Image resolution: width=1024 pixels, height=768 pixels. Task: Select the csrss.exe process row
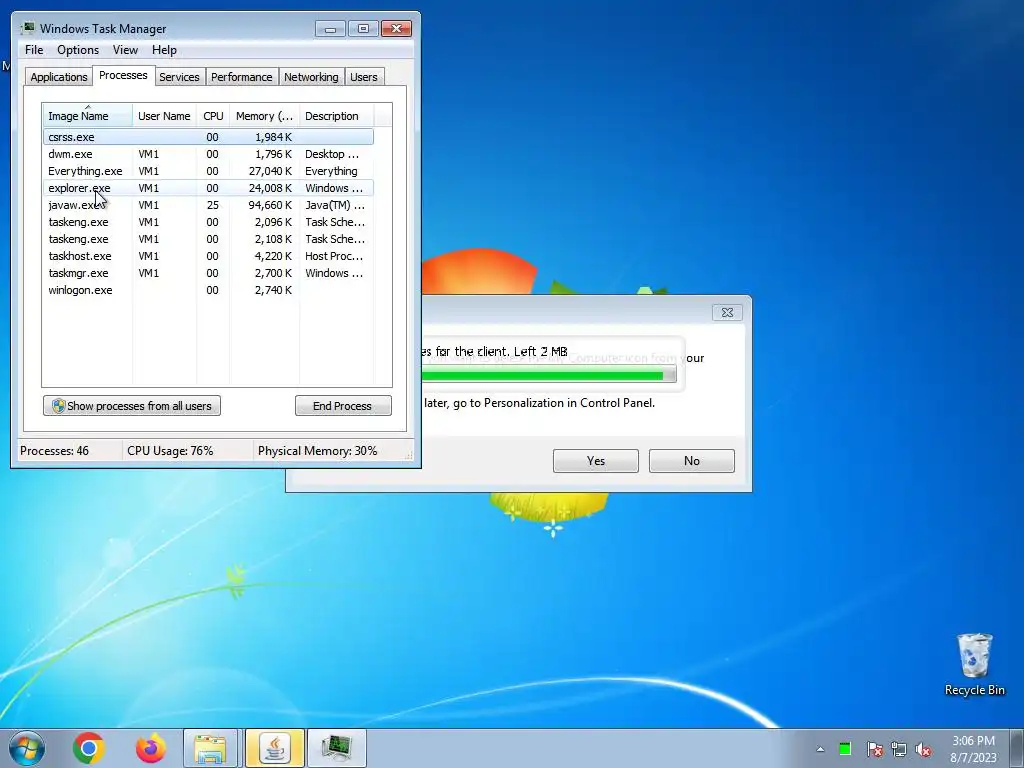coord(208,137)
